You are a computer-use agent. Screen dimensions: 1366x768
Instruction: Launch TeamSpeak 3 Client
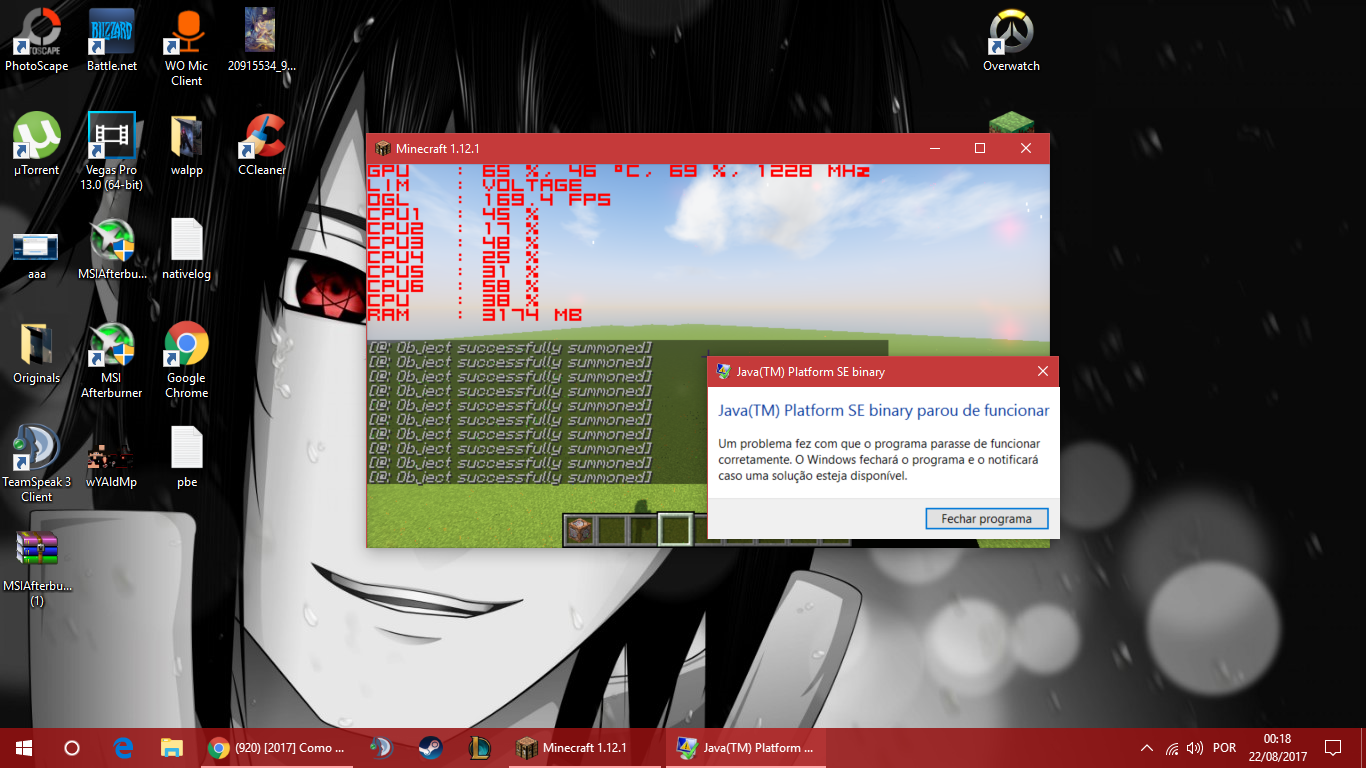point(37,463)
